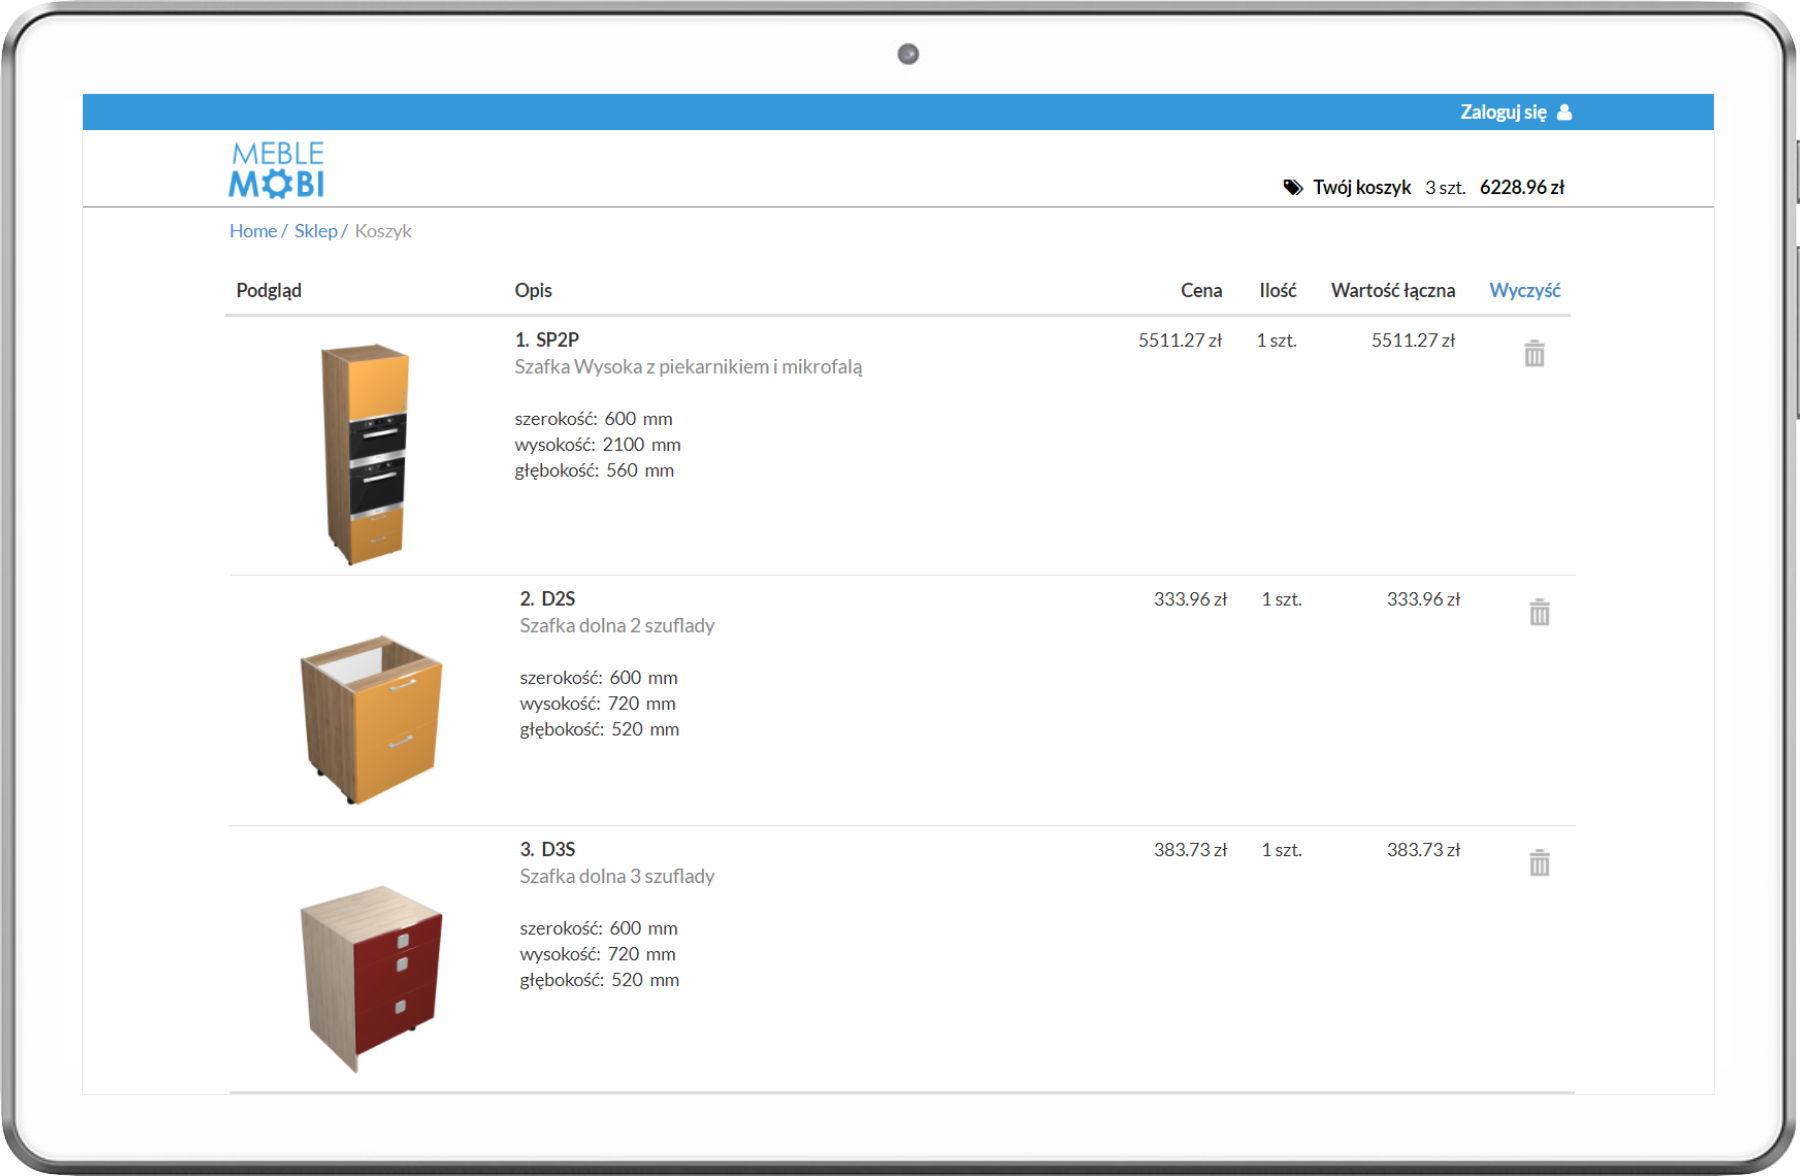Image resolution: width=1800 pixels, height=1176 pixels.
Task: View the orange D2S cabinet image
Action: (370, 716)
